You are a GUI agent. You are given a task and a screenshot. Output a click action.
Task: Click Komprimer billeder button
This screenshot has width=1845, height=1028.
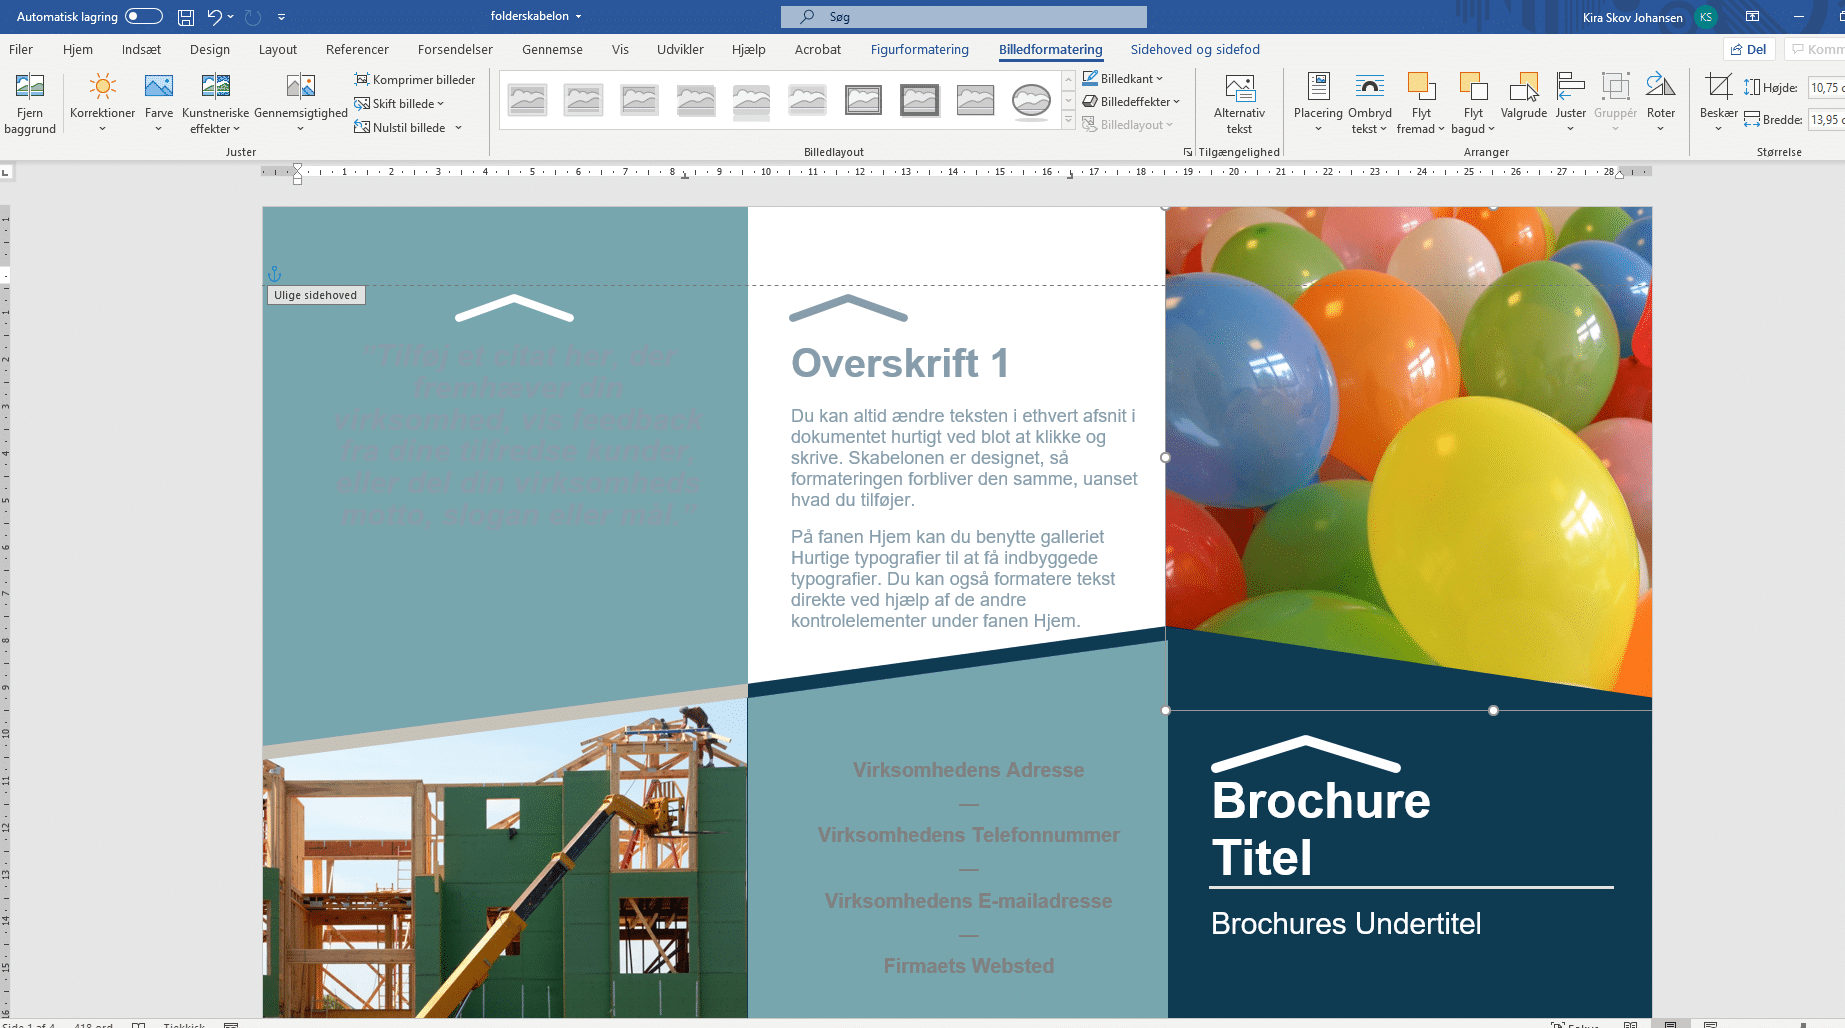pyautogui.click(x=415, y=80)
